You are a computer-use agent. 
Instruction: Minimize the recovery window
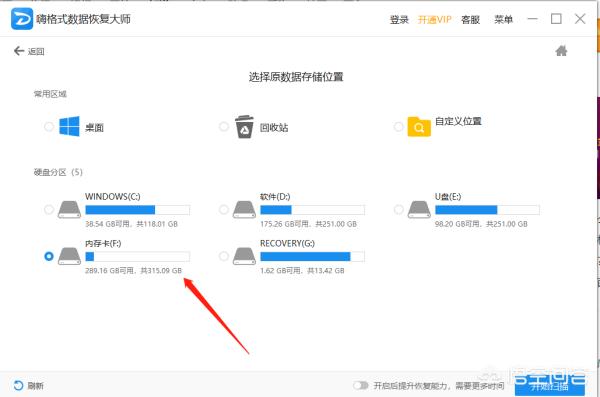point(533,19)
